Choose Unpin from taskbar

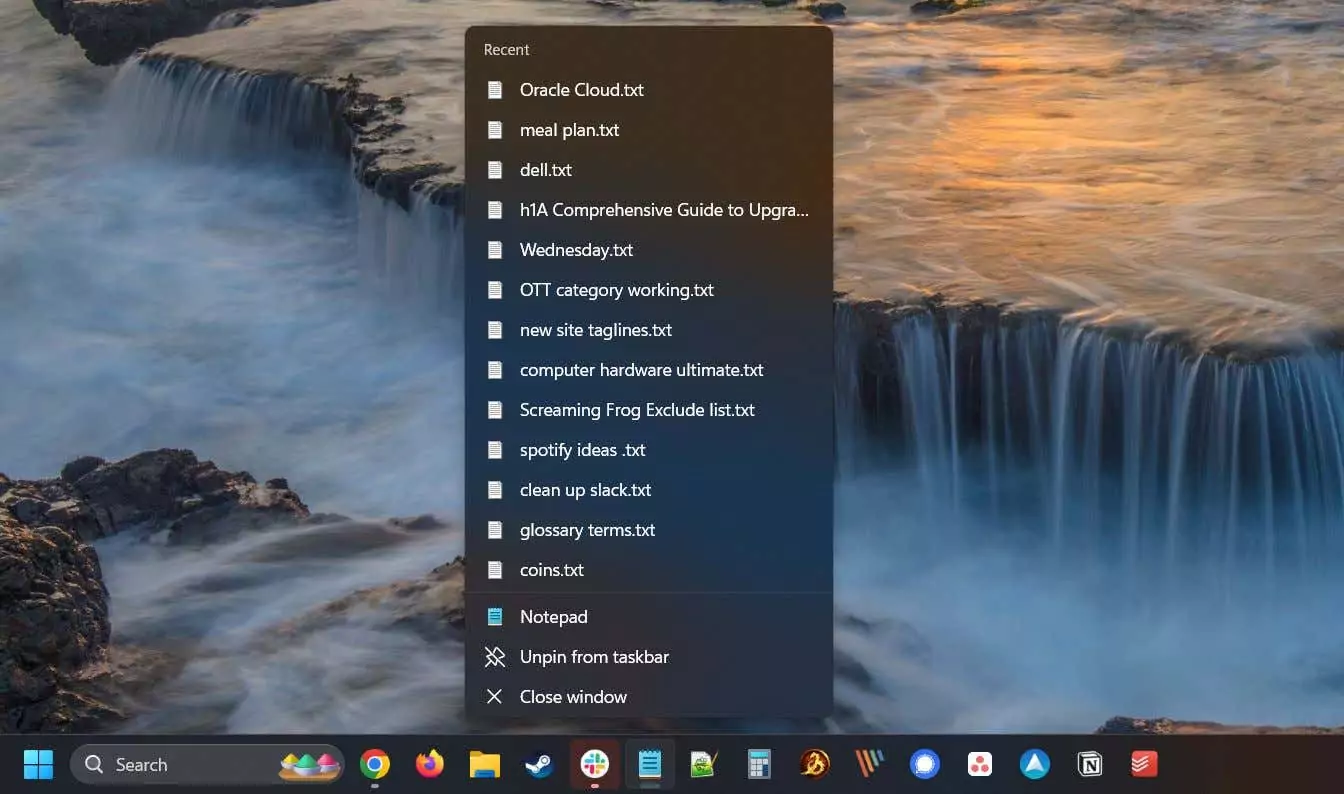[594, 657]
